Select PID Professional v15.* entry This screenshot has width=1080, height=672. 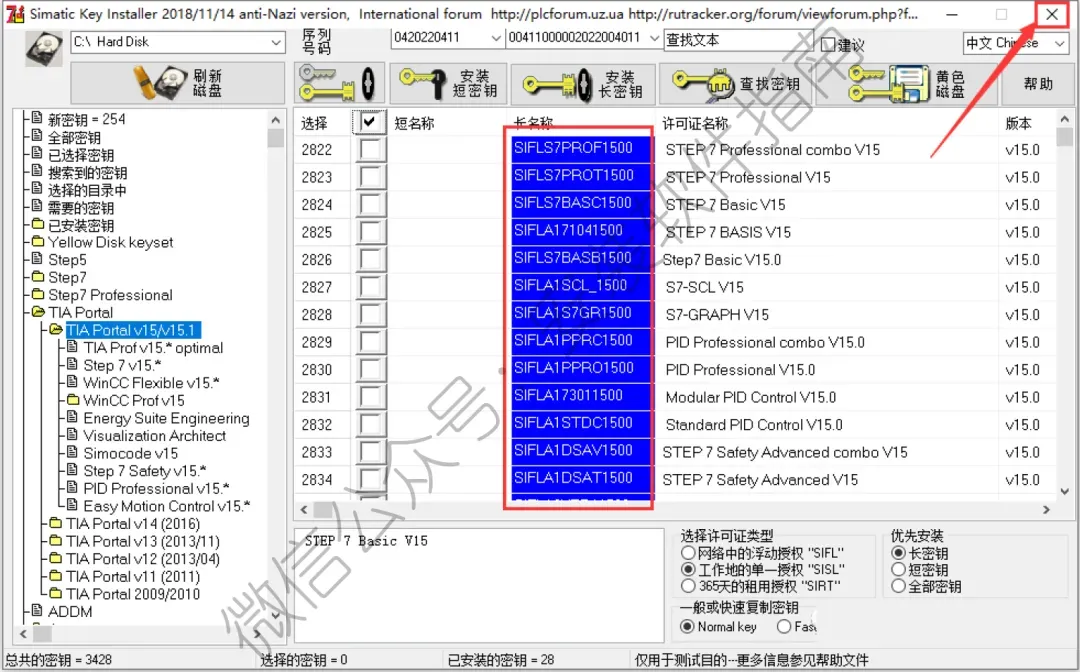click(156, 489)
